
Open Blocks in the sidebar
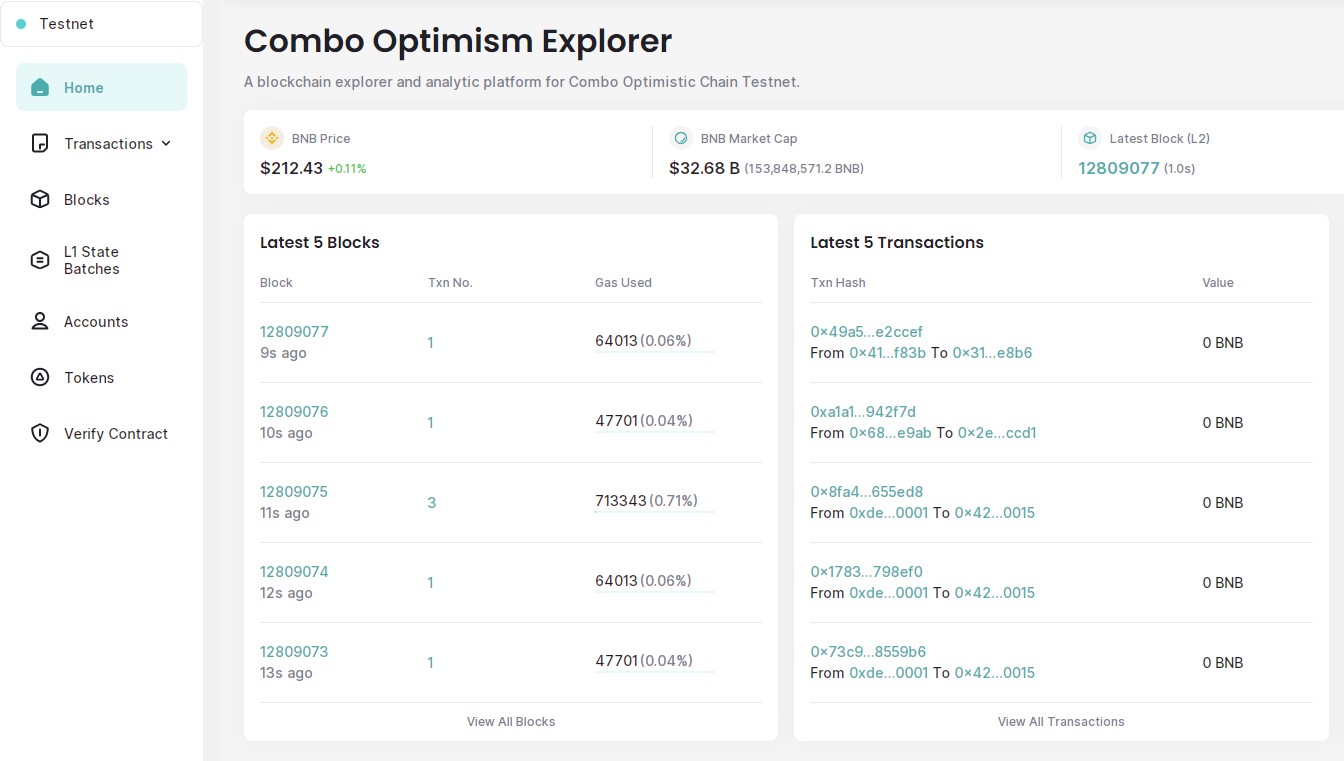(x=86, y=200)
